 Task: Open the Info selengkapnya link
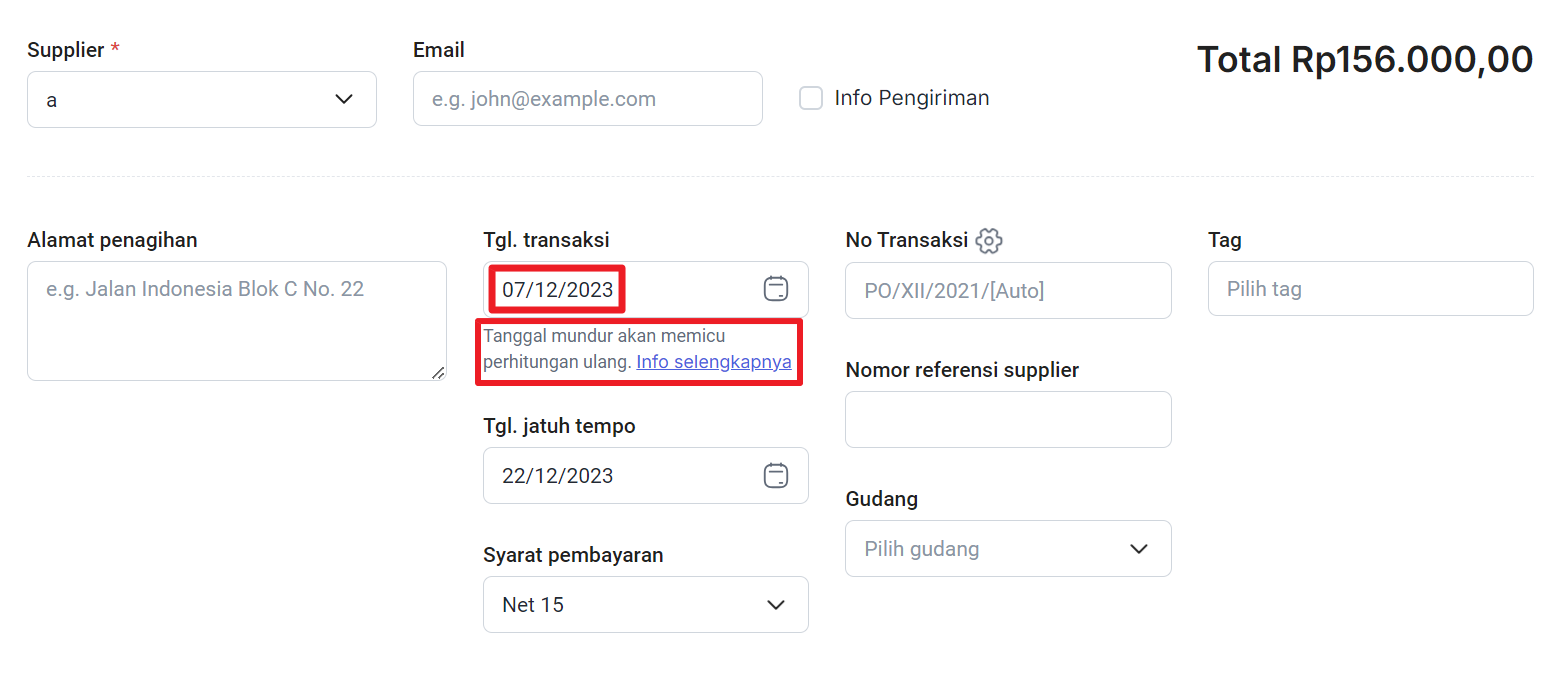(714, 362)
